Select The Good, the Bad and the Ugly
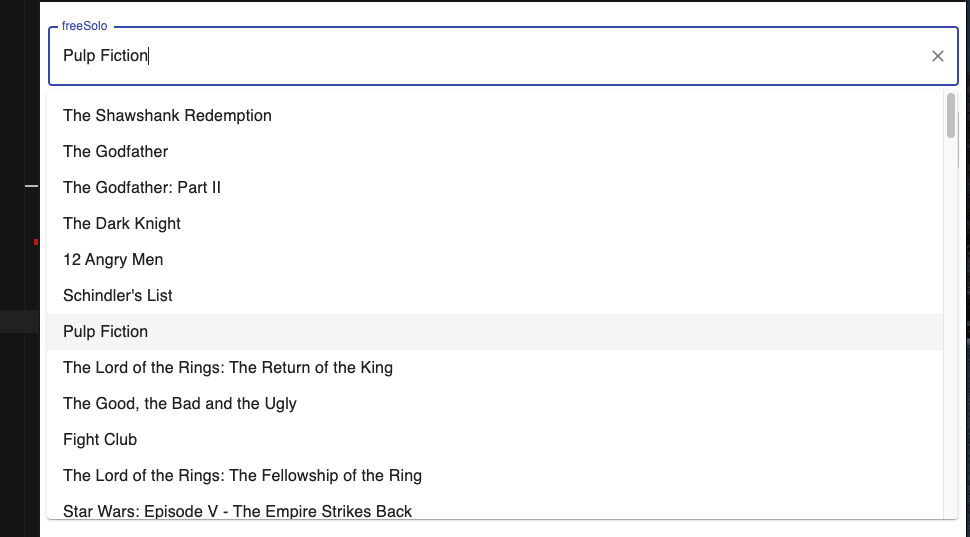This screenshot has width=970, height=537. (x=180, y=404)
